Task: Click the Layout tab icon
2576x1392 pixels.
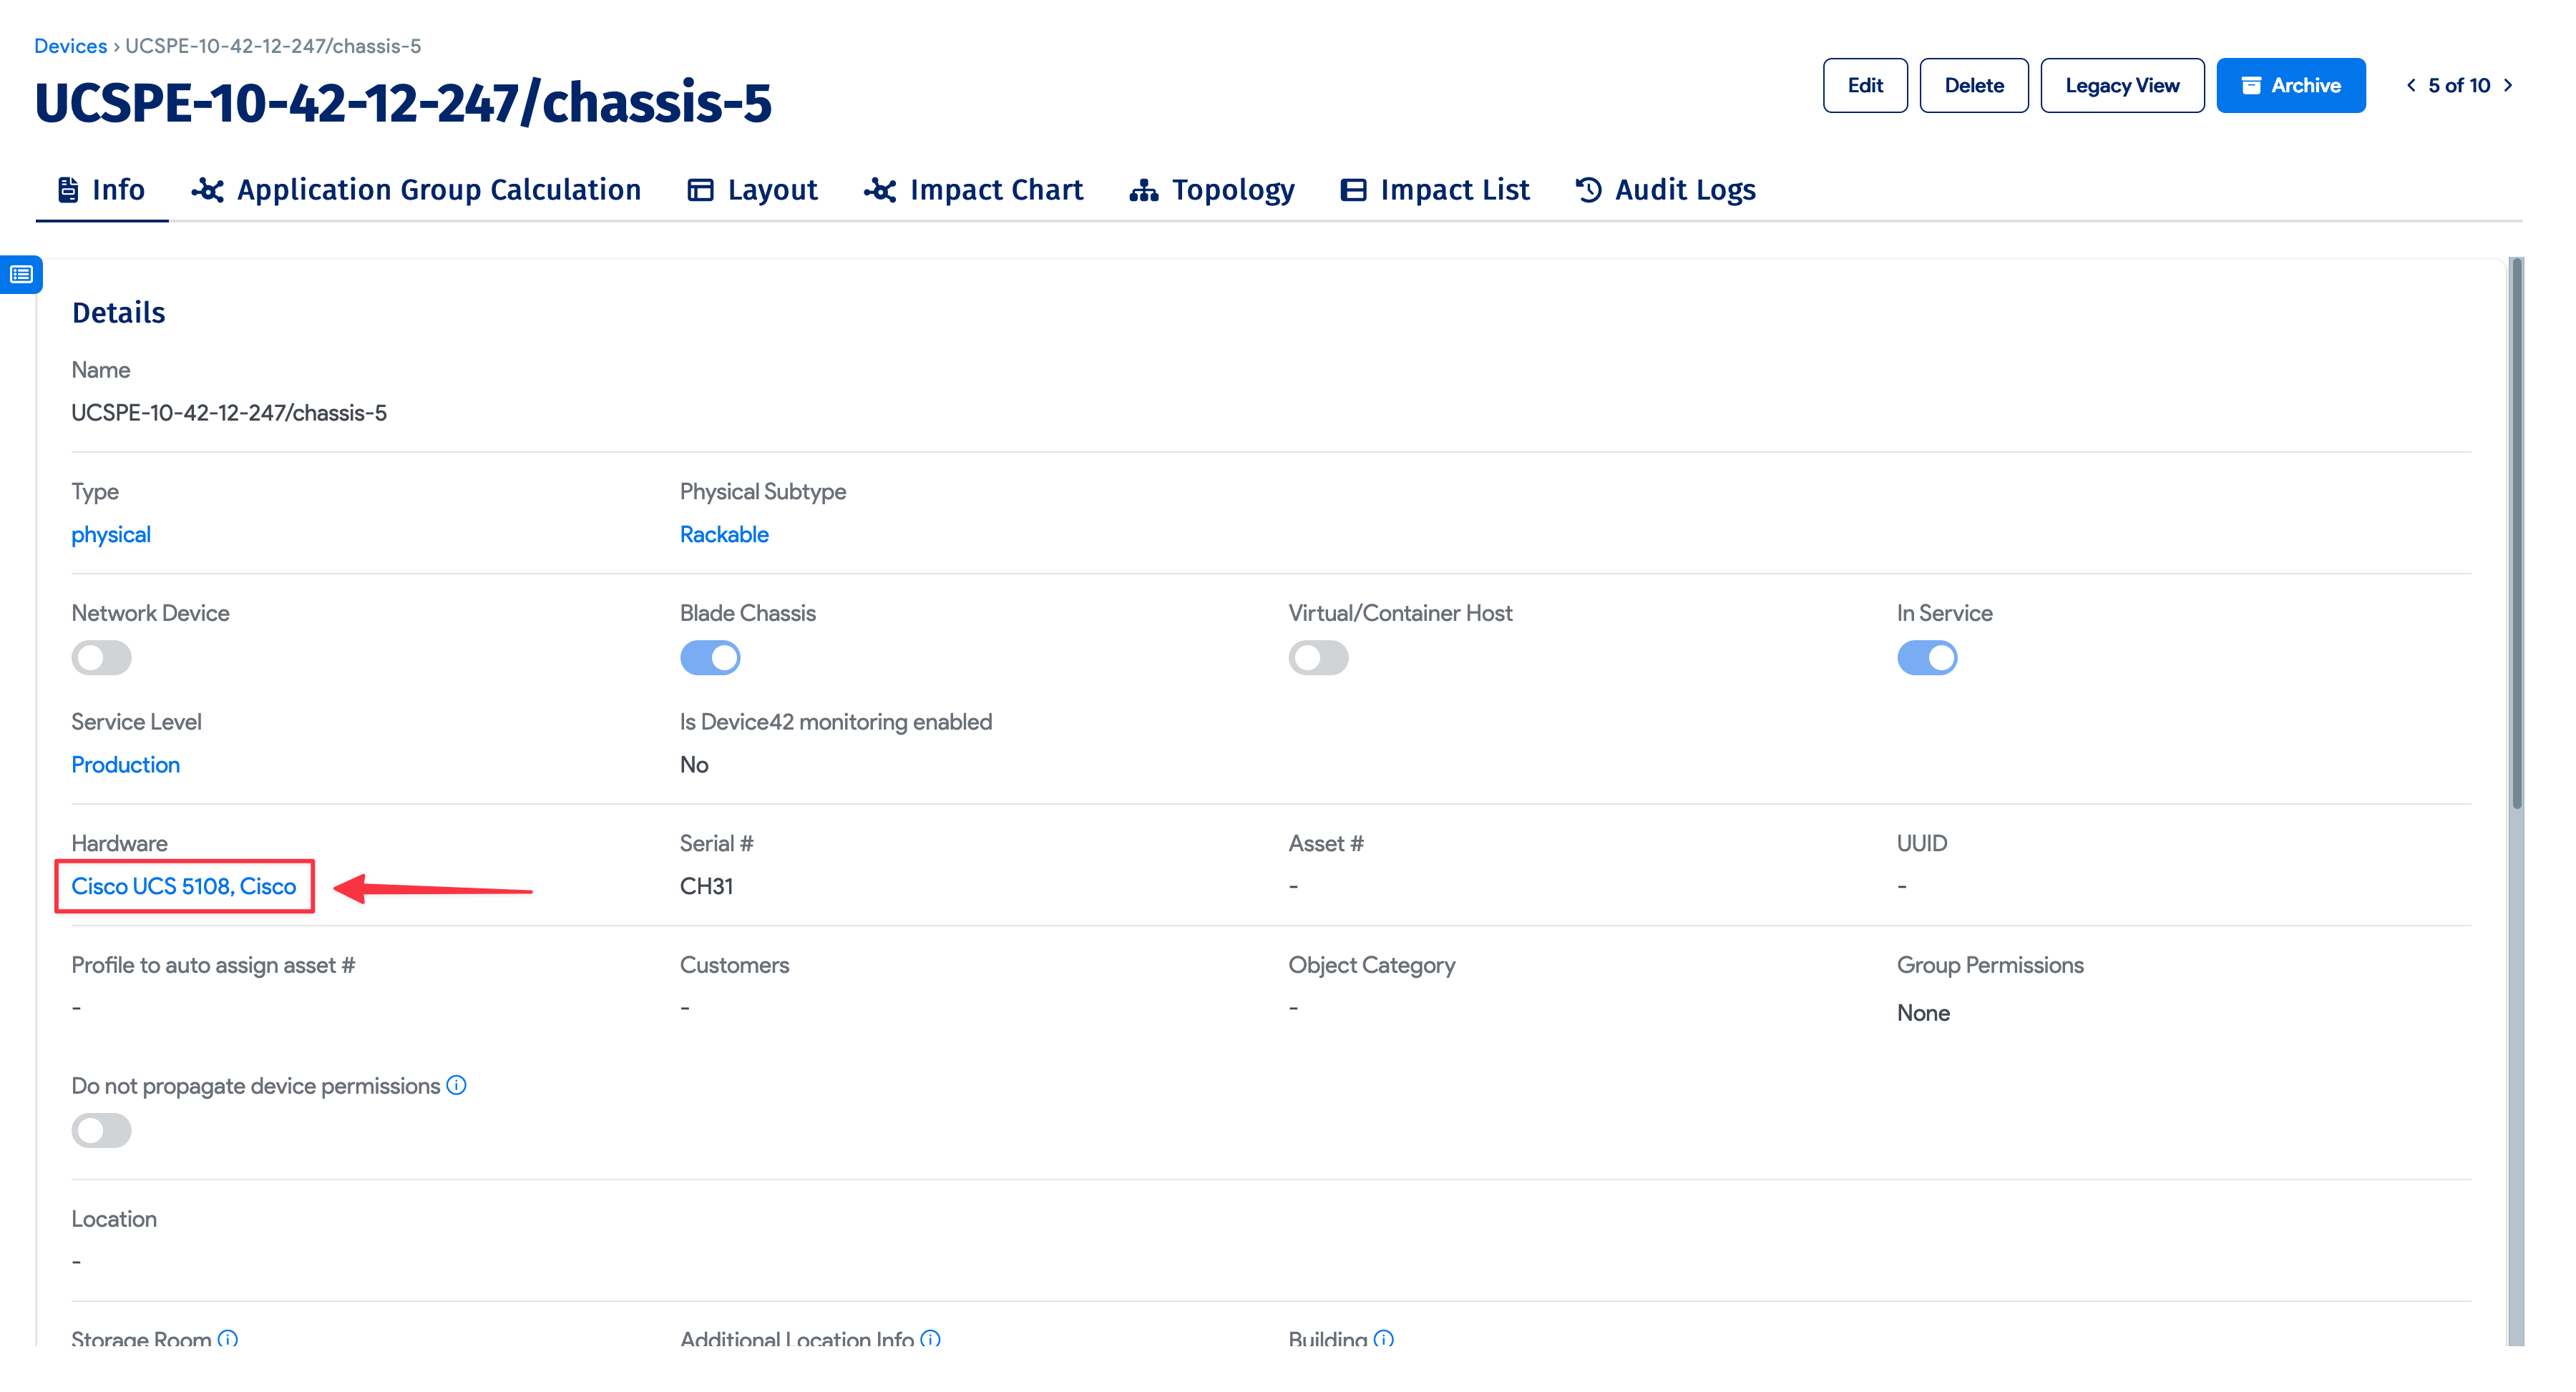Action: click(700, 190)
